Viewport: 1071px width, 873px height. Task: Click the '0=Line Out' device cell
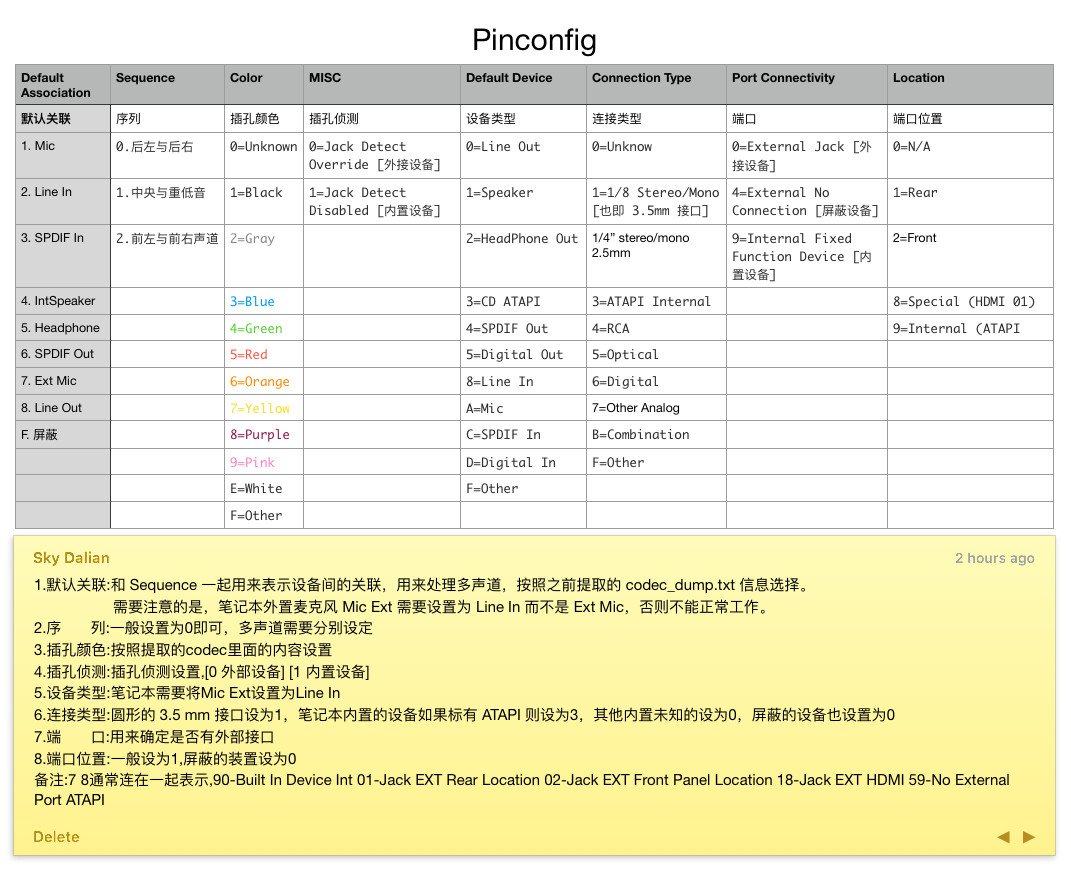coord(523,156)
